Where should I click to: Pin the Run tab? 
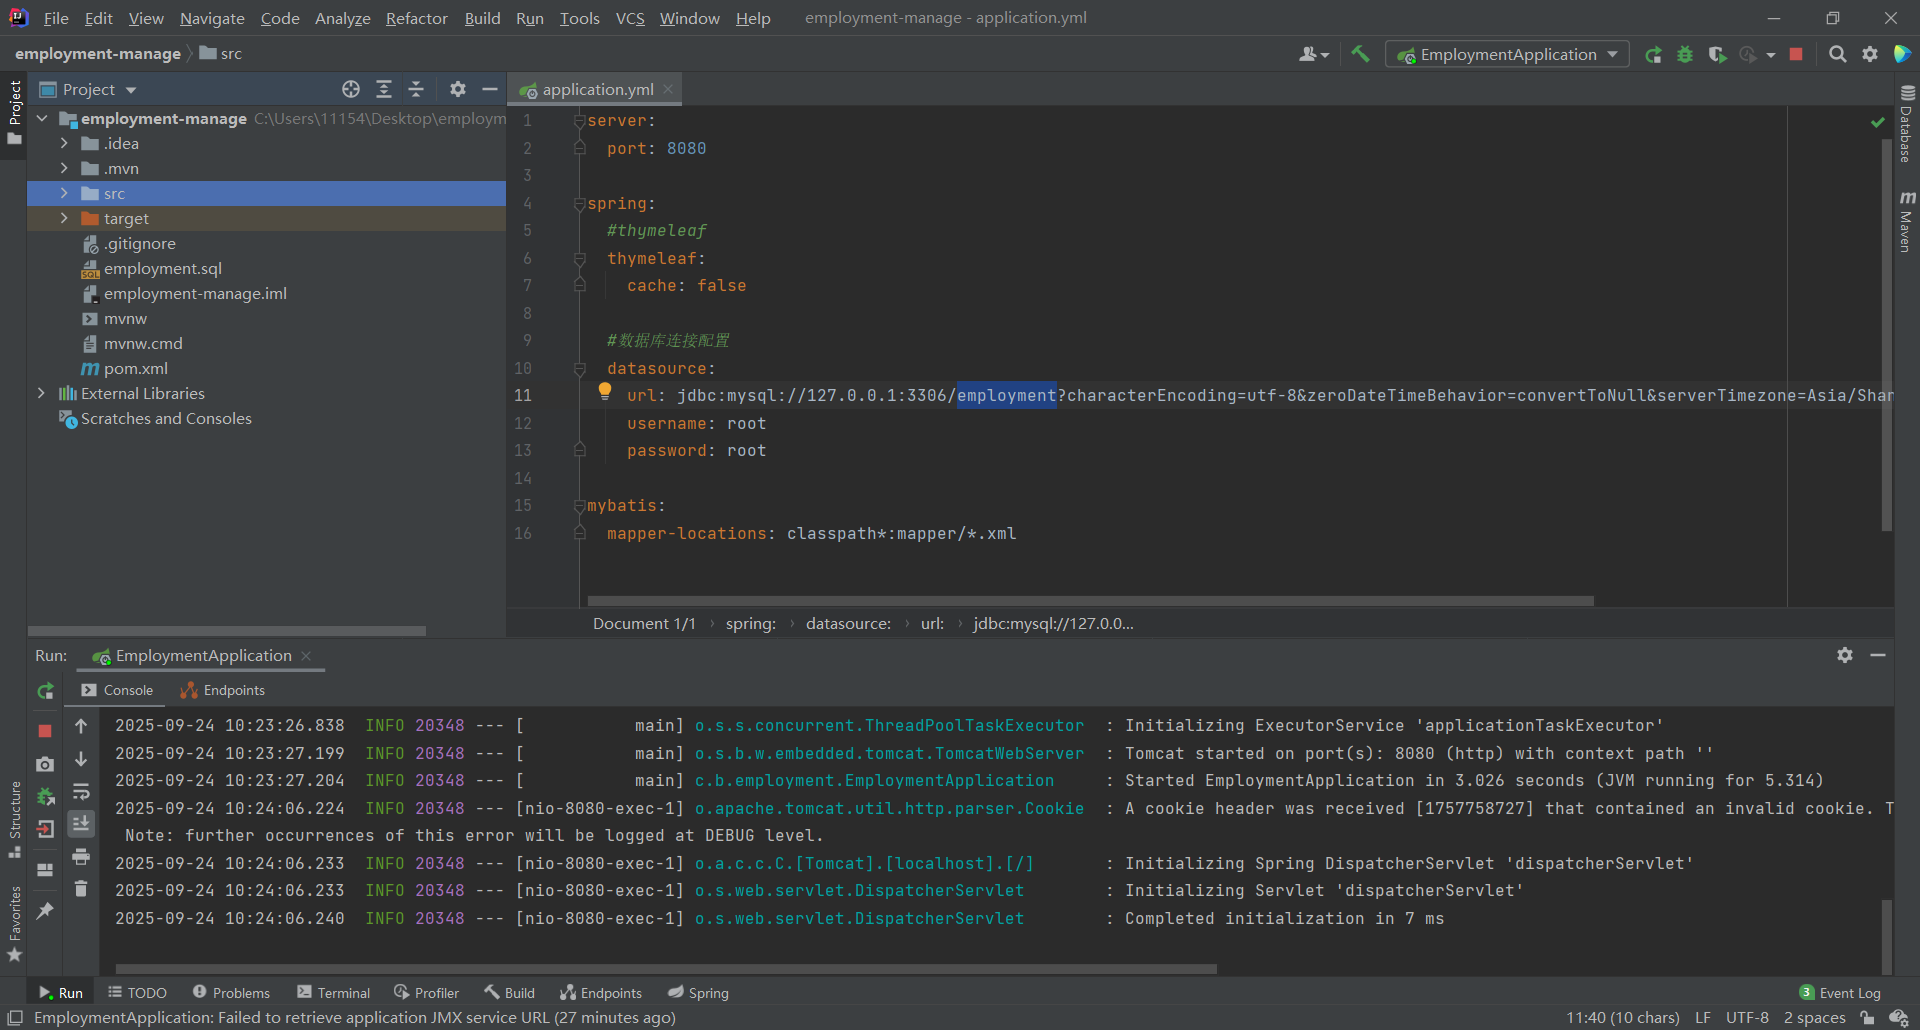(x=45, y=911)
